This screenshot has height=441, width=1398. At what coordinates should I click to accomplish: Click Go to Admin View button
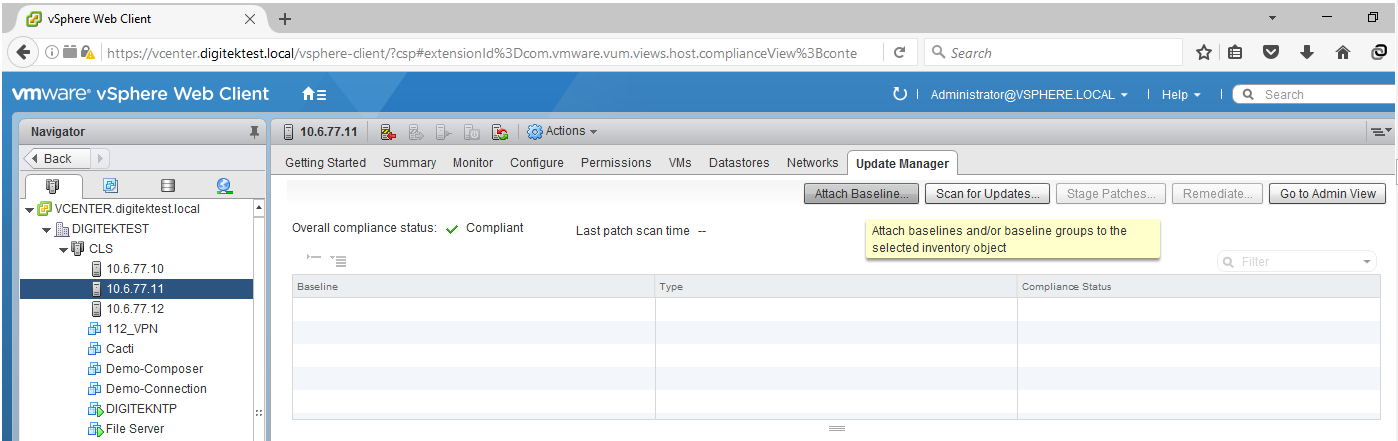click(x=1328, y=194)
